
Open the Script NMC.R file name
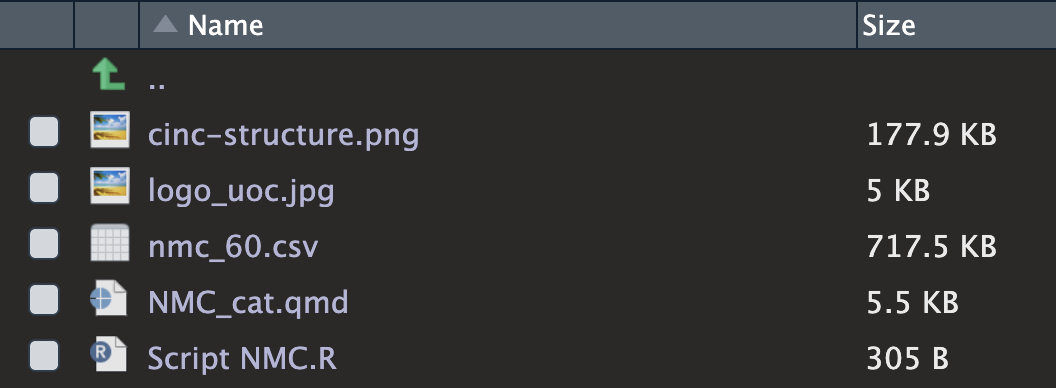click(x=242, y=359)
